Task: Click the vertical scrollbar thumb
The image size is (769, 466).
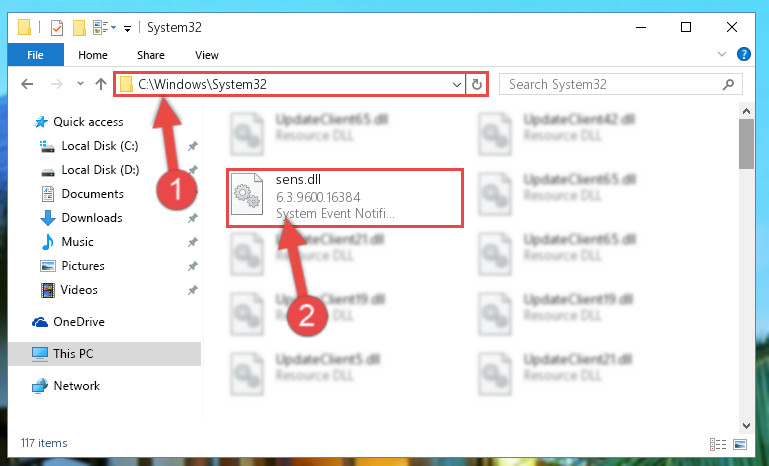Action: (x=746, y=144)
